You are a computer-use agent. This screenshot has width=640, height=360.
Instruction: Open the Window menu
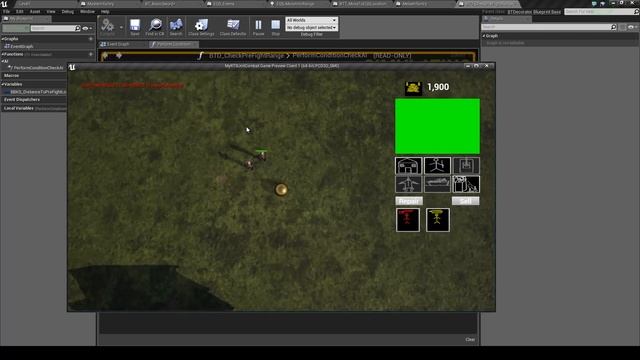coord(87,11)
